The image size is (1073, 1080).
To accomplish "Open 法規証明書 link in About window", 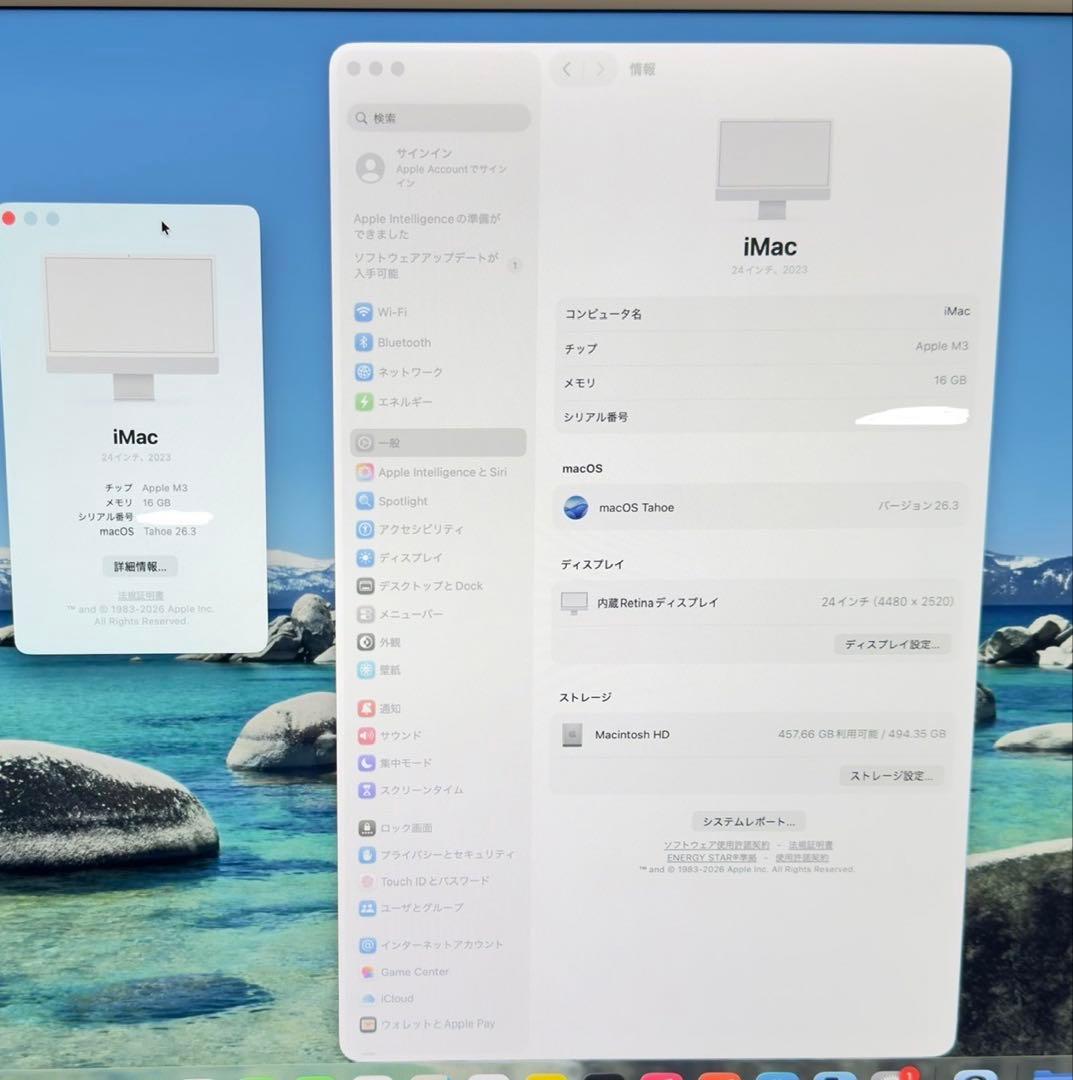I will pyautogui.click(x=140, y=596).
